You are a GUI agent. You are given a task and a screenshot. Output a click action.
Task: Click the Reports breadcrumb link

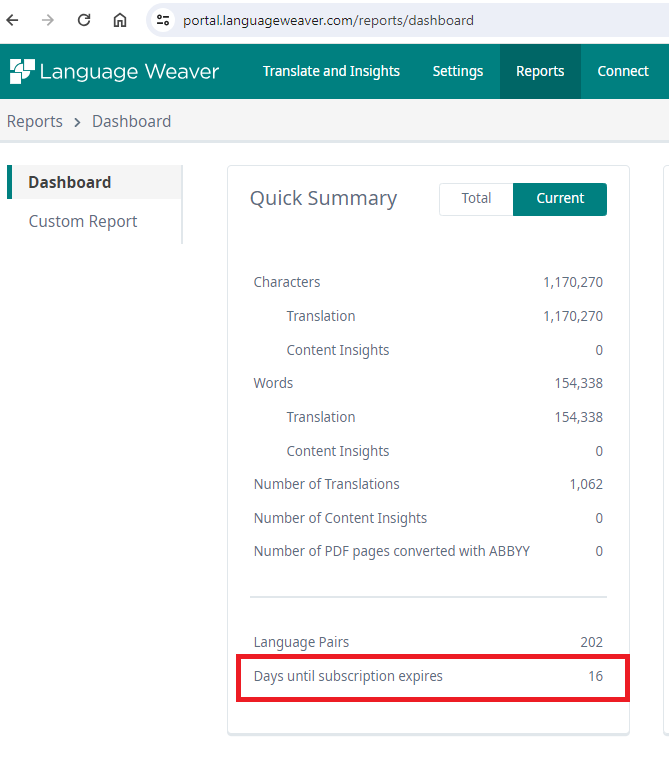35,121
